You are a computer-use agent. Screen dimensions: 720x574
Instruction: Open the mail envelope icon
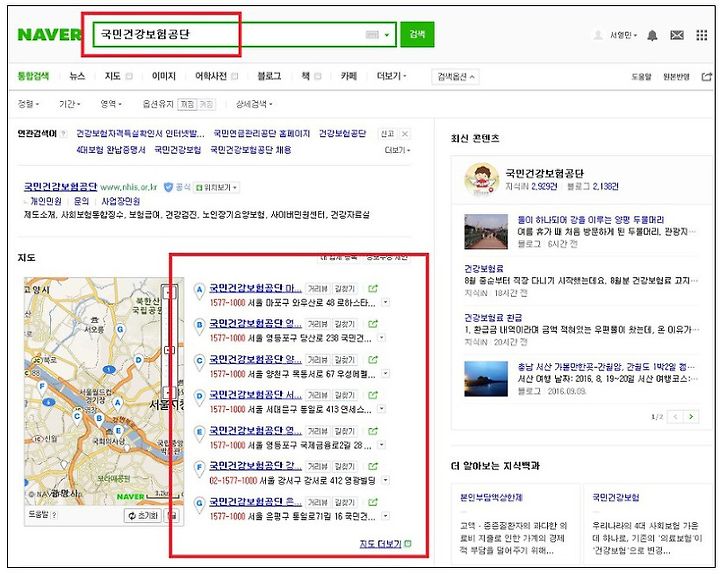pyautogui.click(x=677, y=35)
